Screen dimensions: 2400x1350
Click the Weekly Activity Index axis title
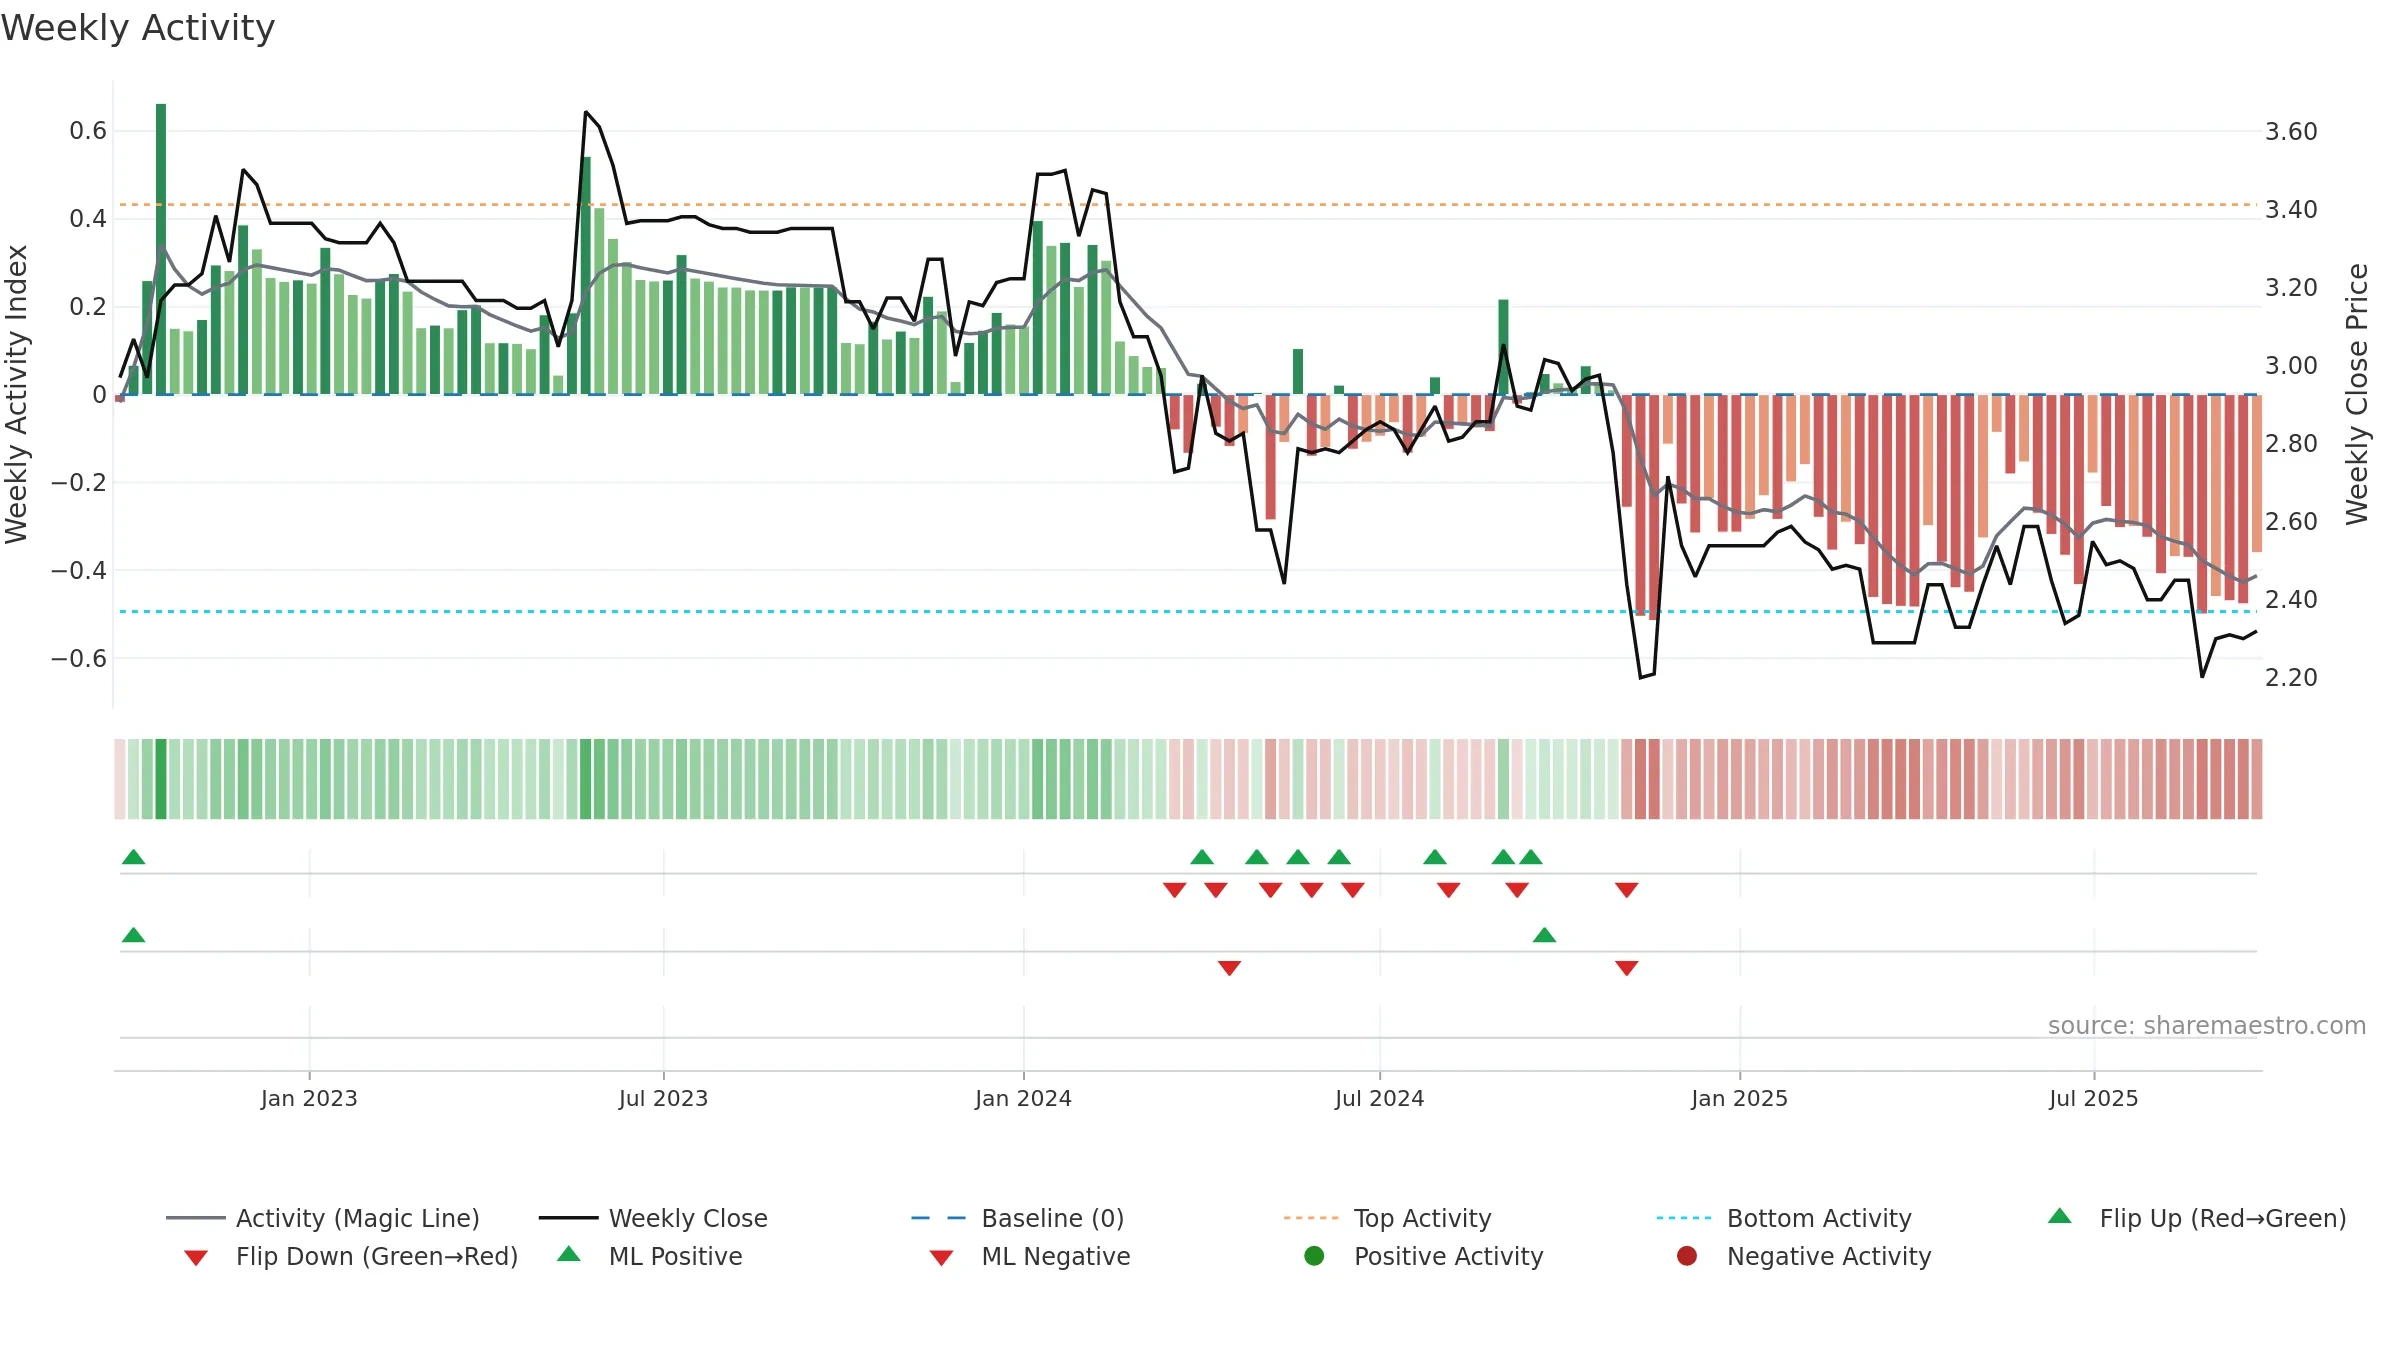[x=16, y=394]
